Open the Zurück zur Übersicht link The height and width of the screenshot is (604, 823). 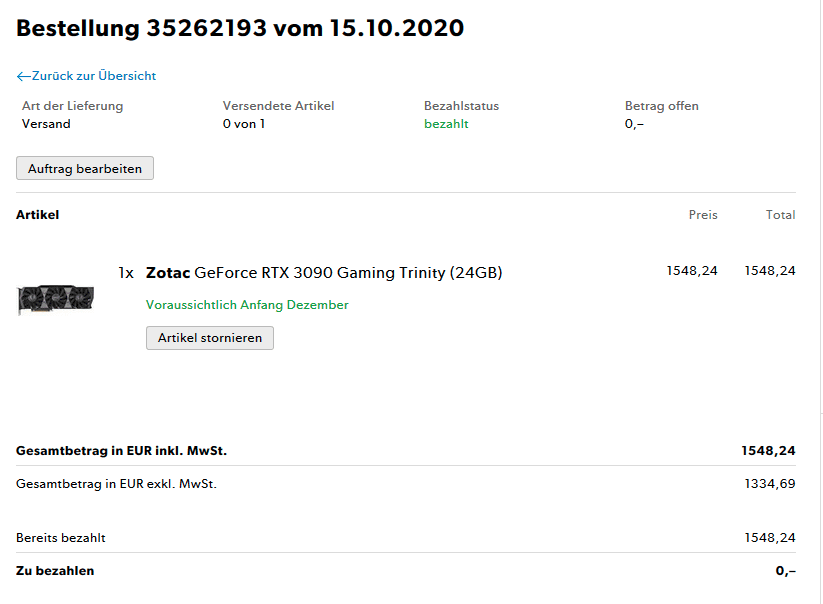[x=86, y=76]
